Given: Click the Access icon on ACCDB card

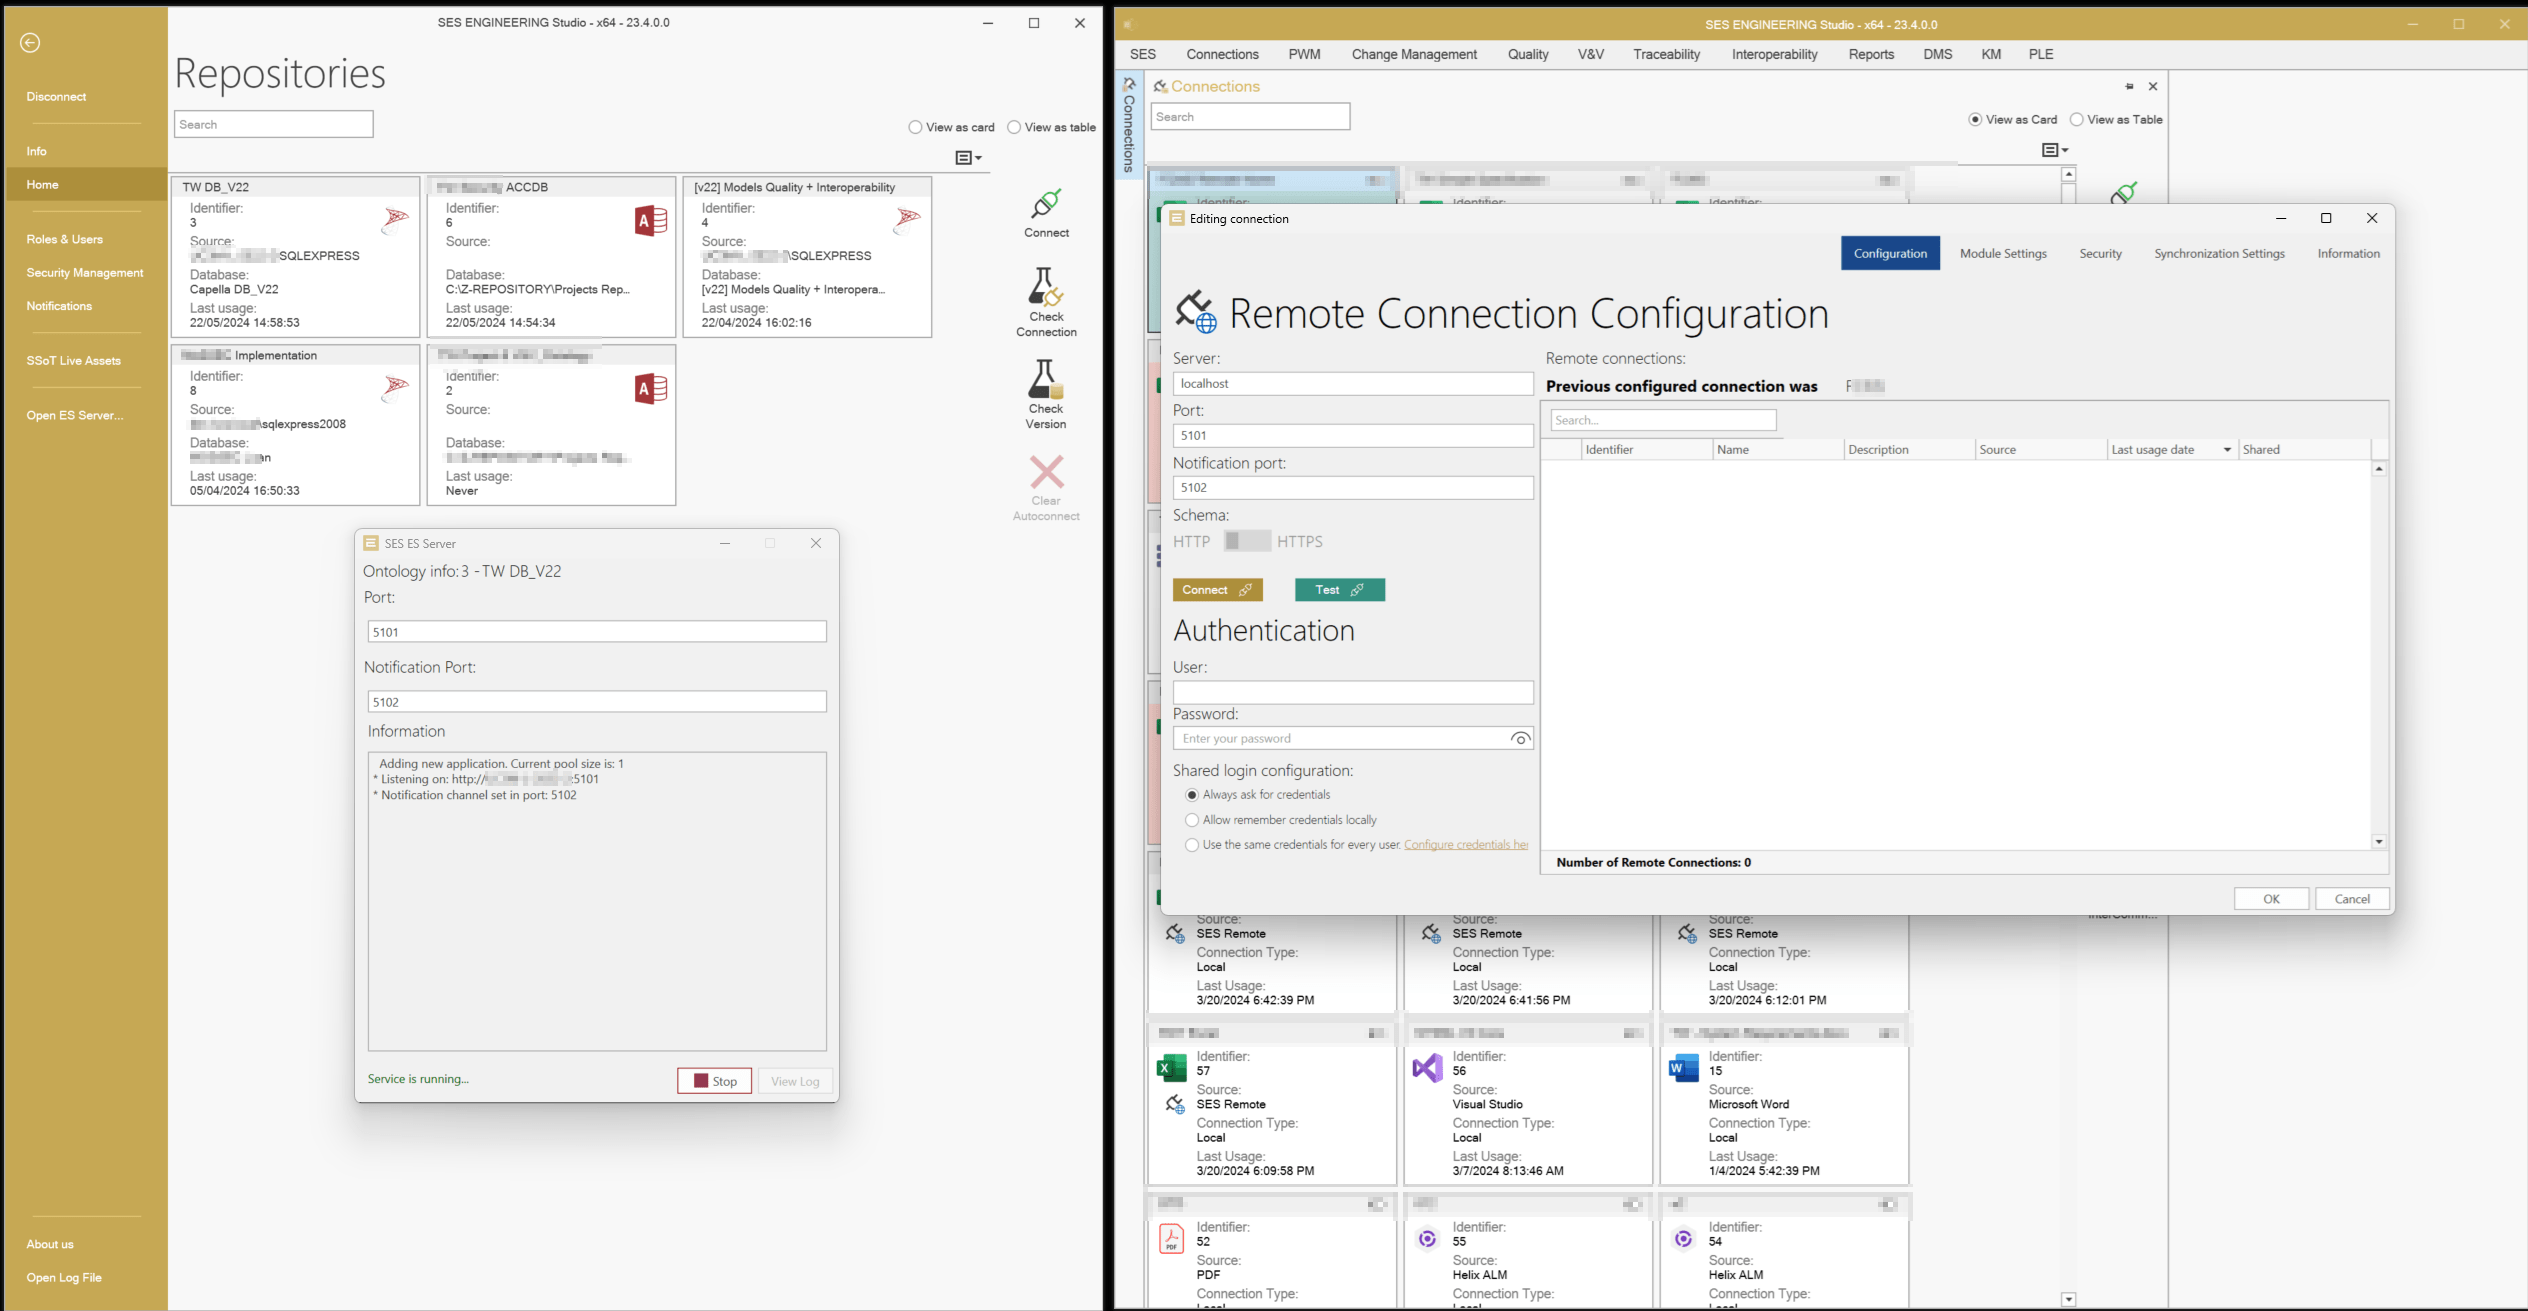Looking at the screenshot, I should point(651,221).
